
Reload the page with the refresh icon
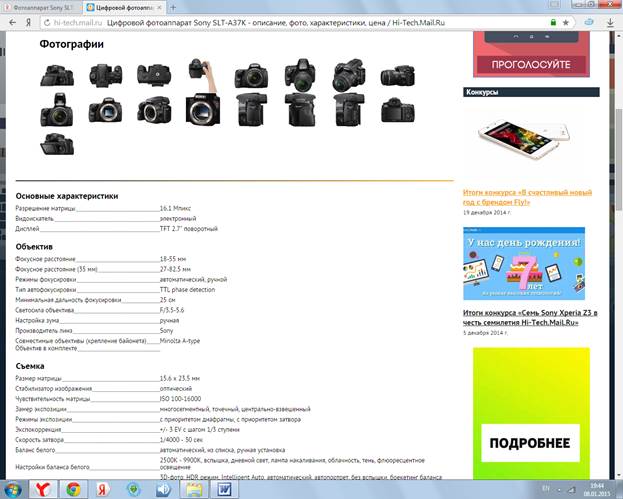[x=47, y=23]
